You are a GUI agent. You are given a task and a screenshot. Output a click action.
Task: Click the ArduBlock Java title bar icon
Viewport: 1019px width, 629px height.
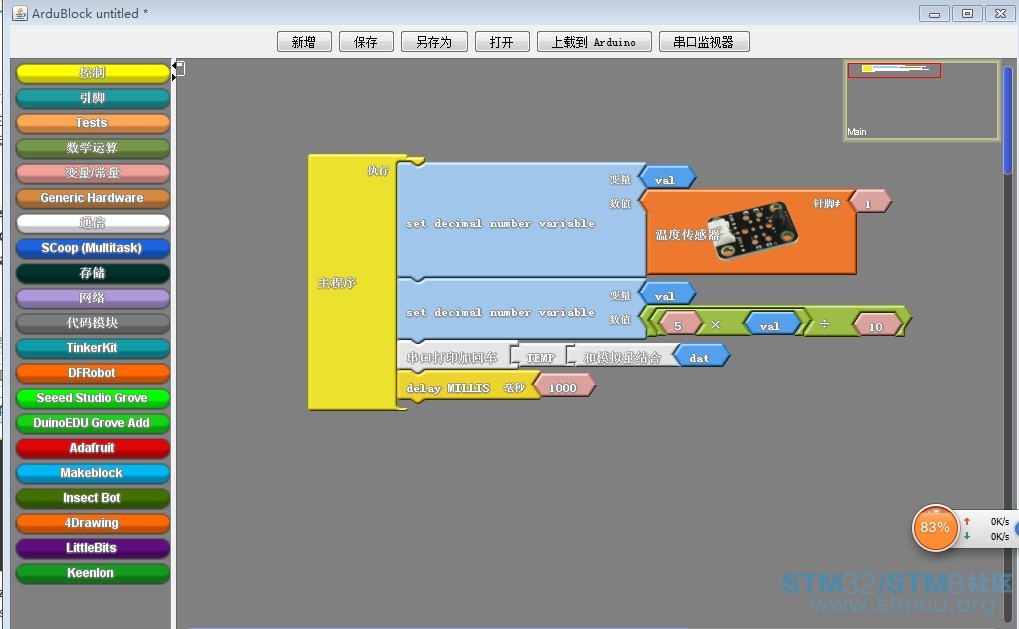20,13
